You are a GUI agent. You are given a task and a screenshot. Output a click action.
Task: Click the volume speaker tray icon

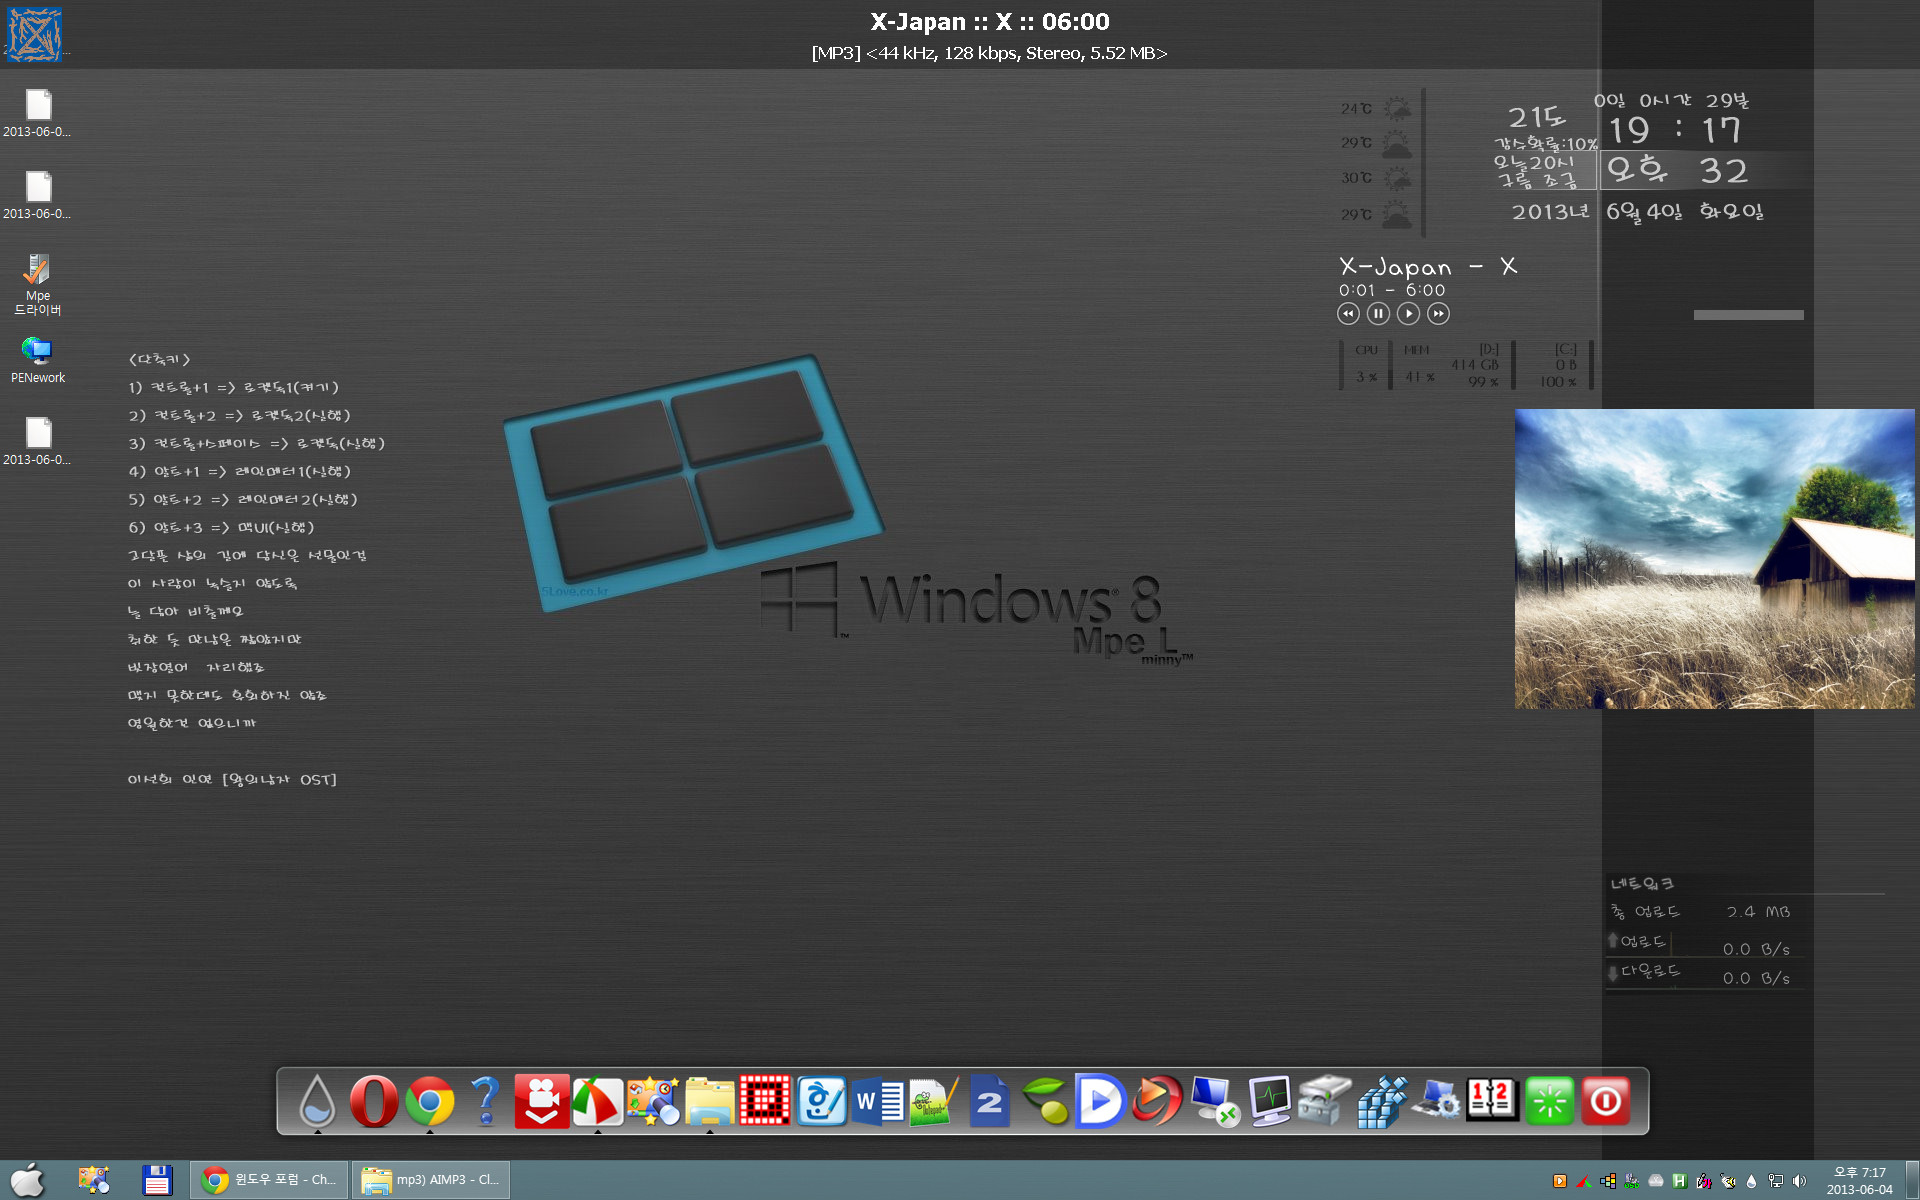[1800, 1181]
